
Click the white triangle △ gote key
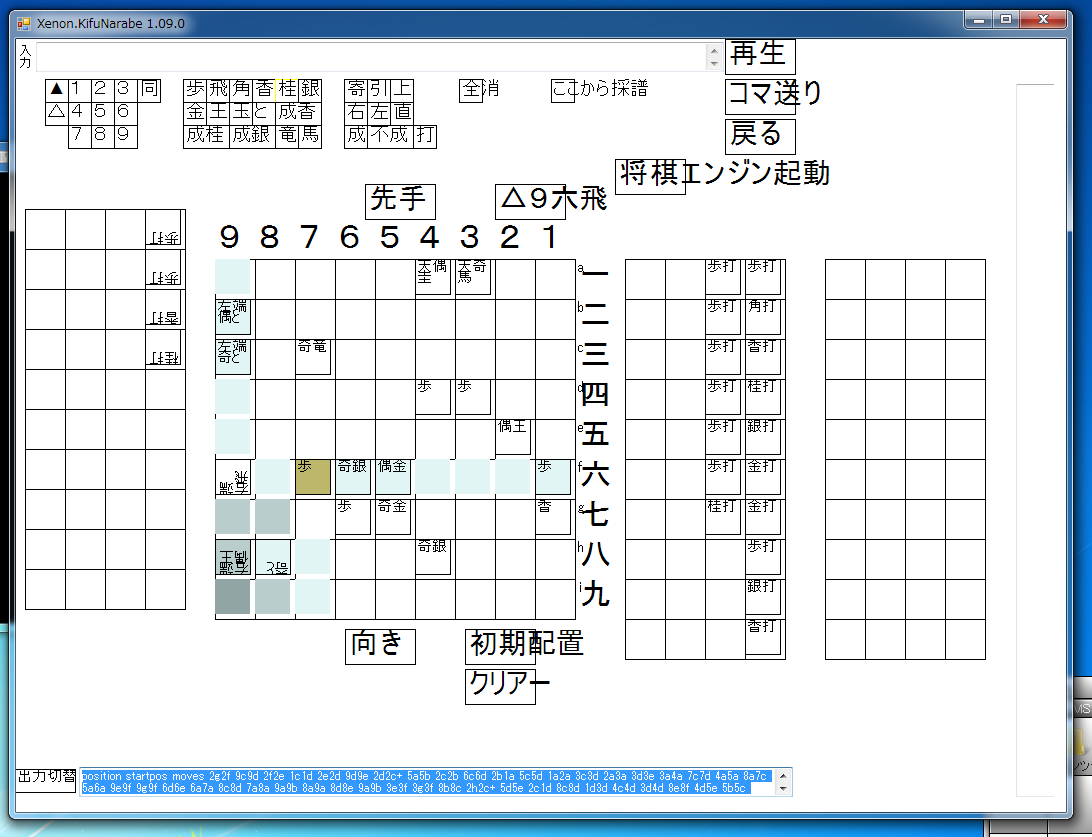(x=57, y=112)
